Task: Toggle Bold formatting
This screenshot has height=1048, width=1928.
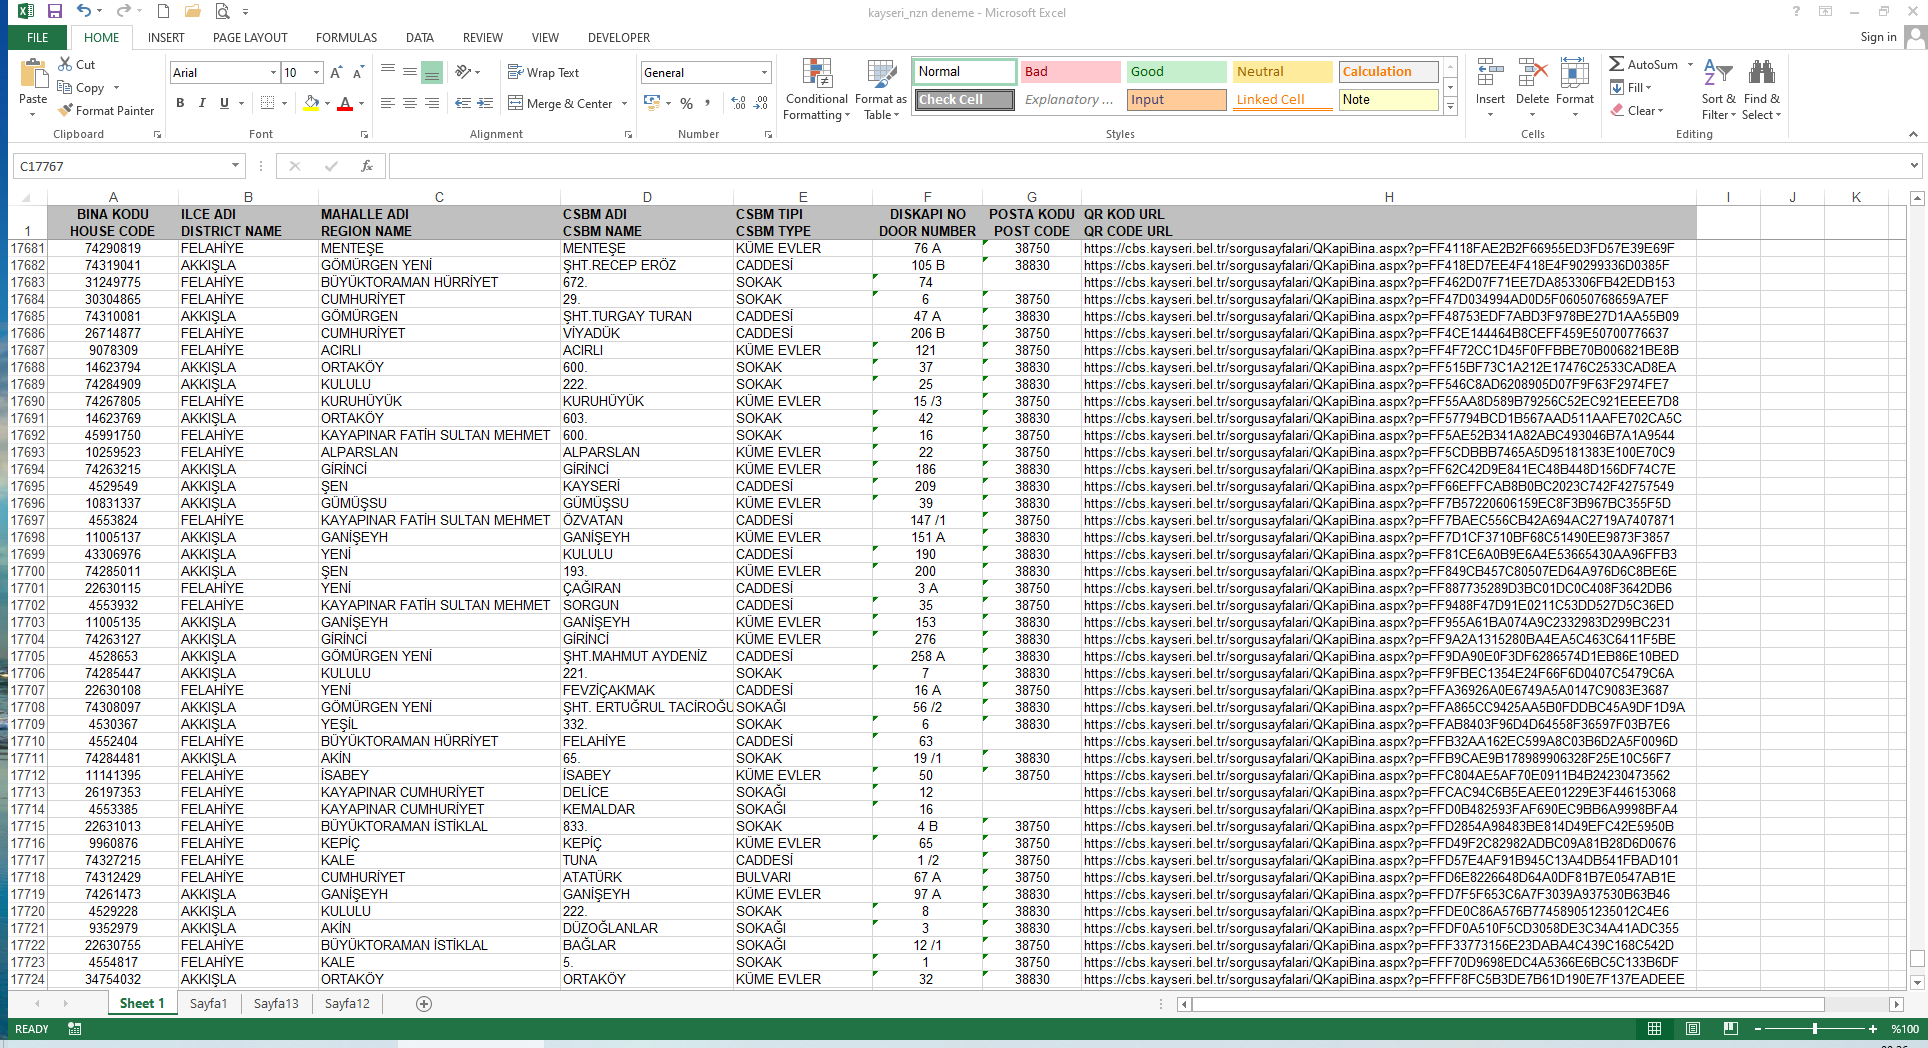Action: point(180,103)
